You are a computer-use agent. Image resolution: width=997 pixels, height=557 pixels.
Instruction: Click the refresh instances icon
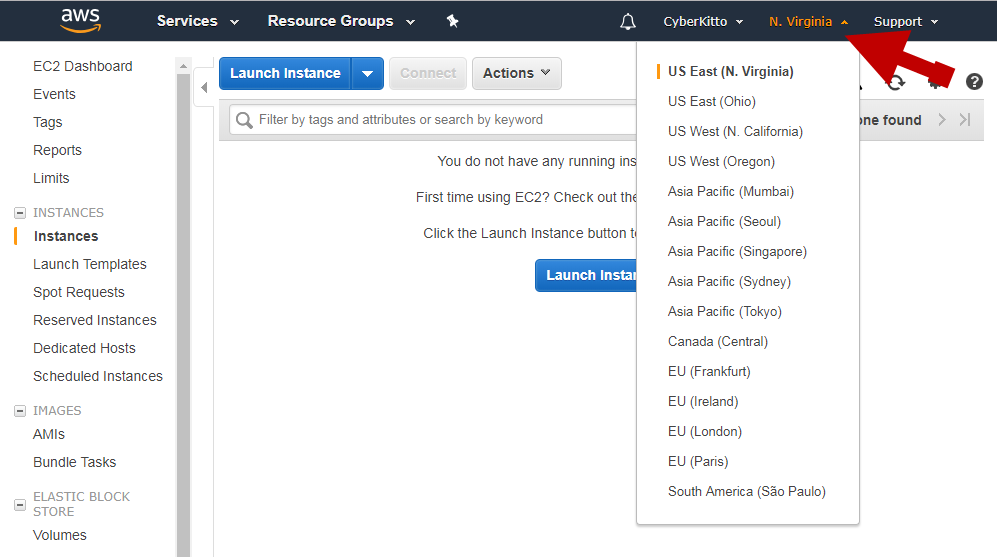tap(895, 82)
